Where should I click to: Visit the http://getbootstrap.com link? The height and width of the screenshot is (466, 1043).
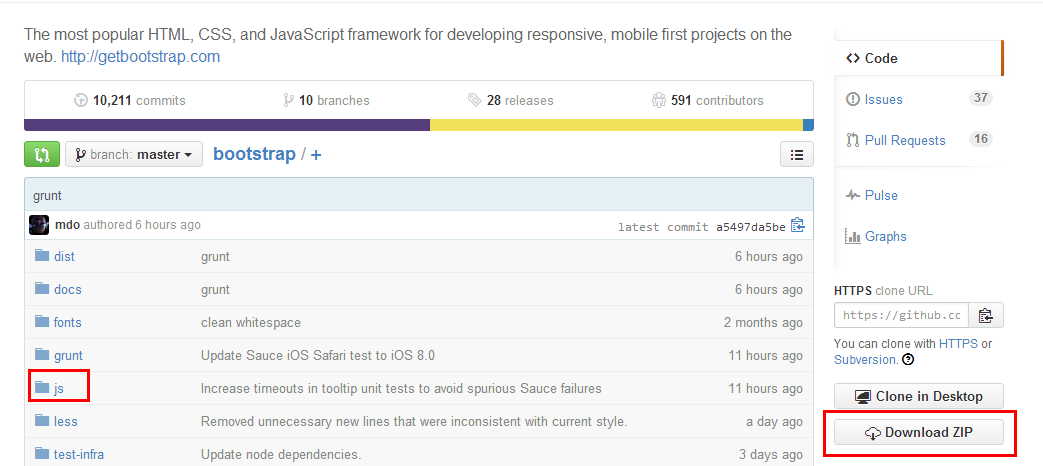(140, 57)
